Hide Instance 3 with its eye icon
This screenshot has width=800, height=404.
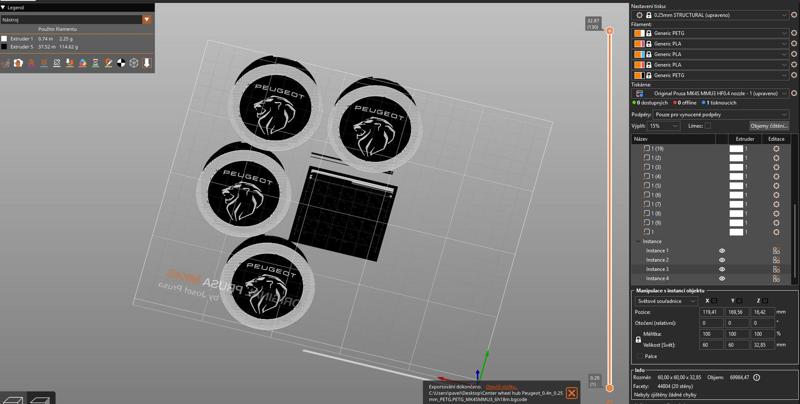coord(722,269)
